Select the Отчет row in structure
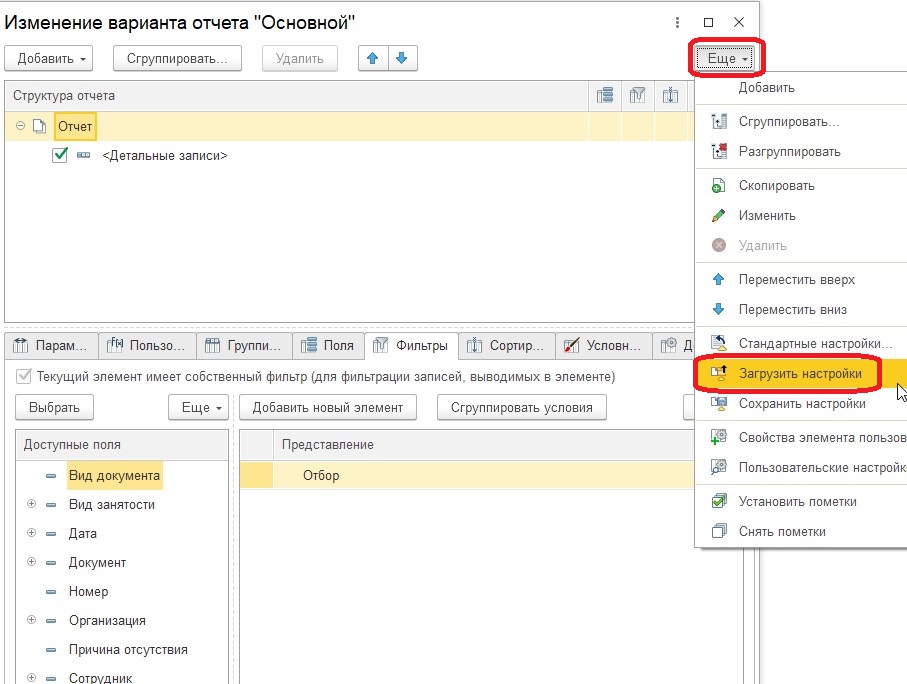This screenshot has width=907, height=684. click(349, 126)
